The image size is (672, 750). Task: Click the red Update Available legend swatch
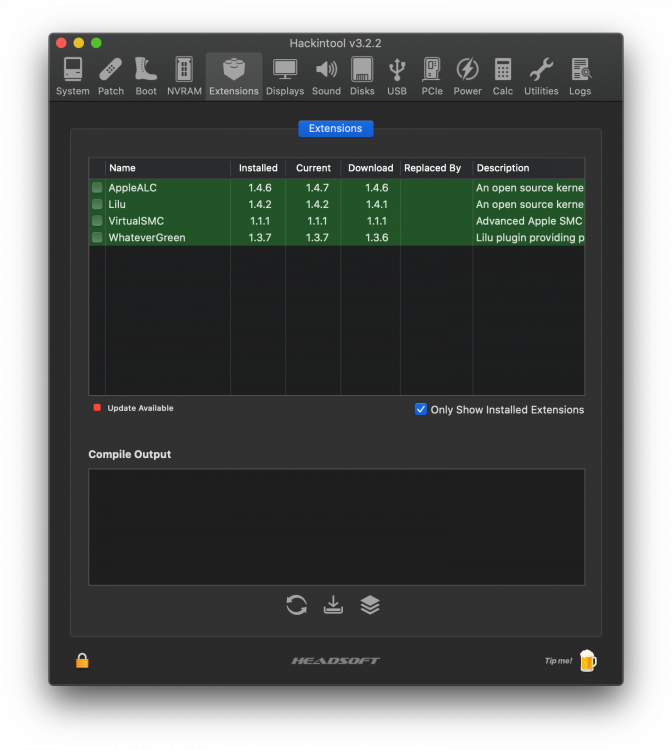click(x=97, y=408)
